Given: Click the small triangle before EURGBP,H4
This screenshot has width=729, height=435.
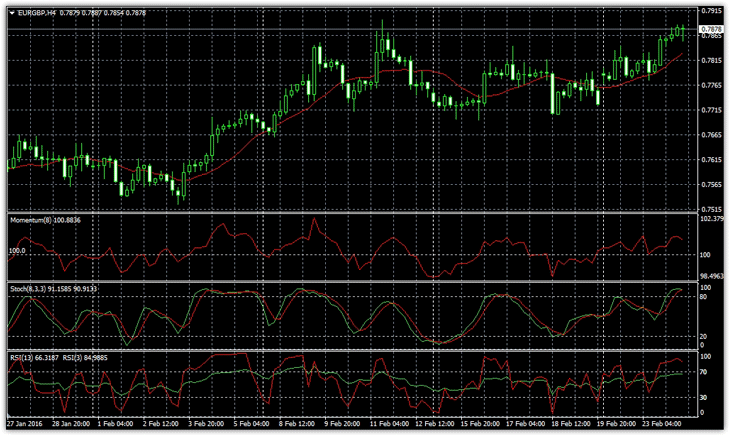Looking at the screenshot, I should click(12, 13).
